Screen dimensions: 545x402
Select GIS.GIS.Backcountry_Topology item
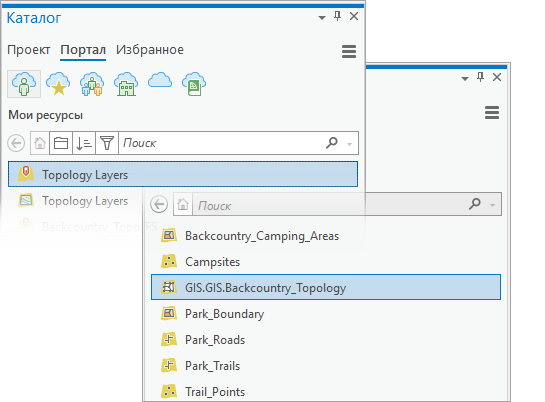(326, 287)
